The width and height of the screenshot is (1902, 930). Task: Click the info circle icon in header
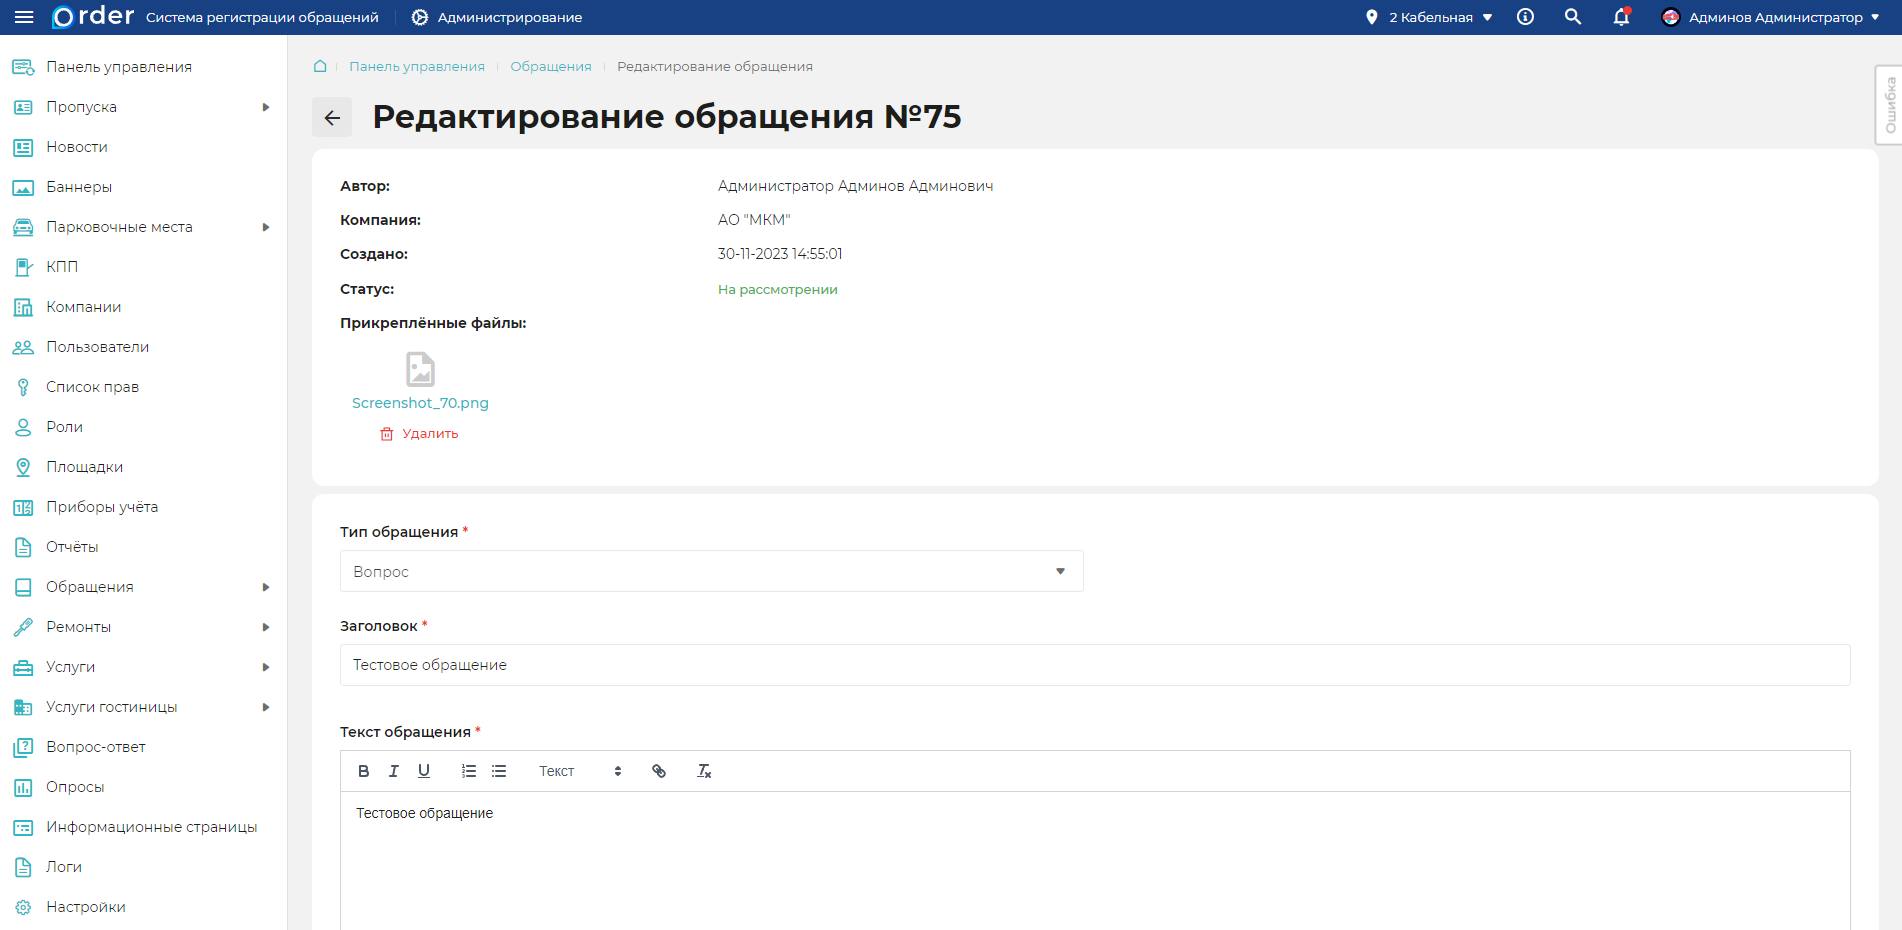[x=1525, y=17]
